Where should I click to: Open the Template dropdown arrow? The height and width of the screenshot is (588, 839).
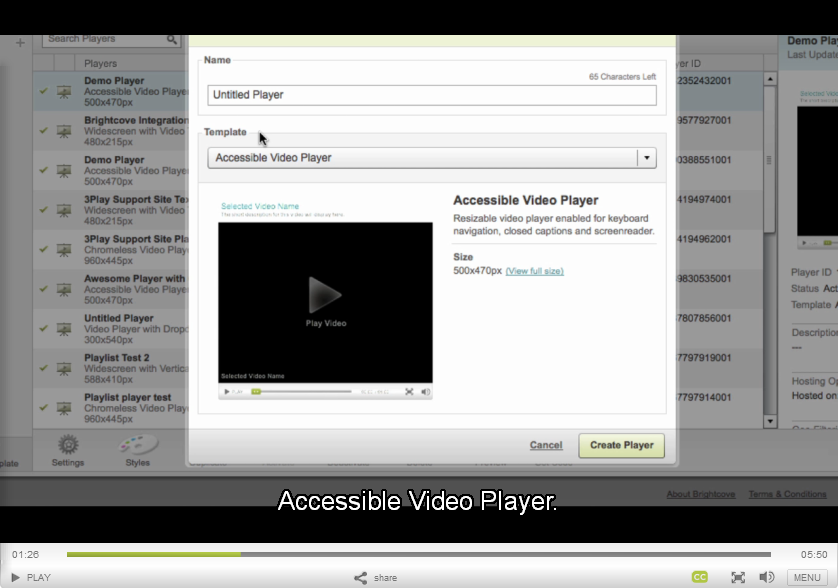coord(647,158)
